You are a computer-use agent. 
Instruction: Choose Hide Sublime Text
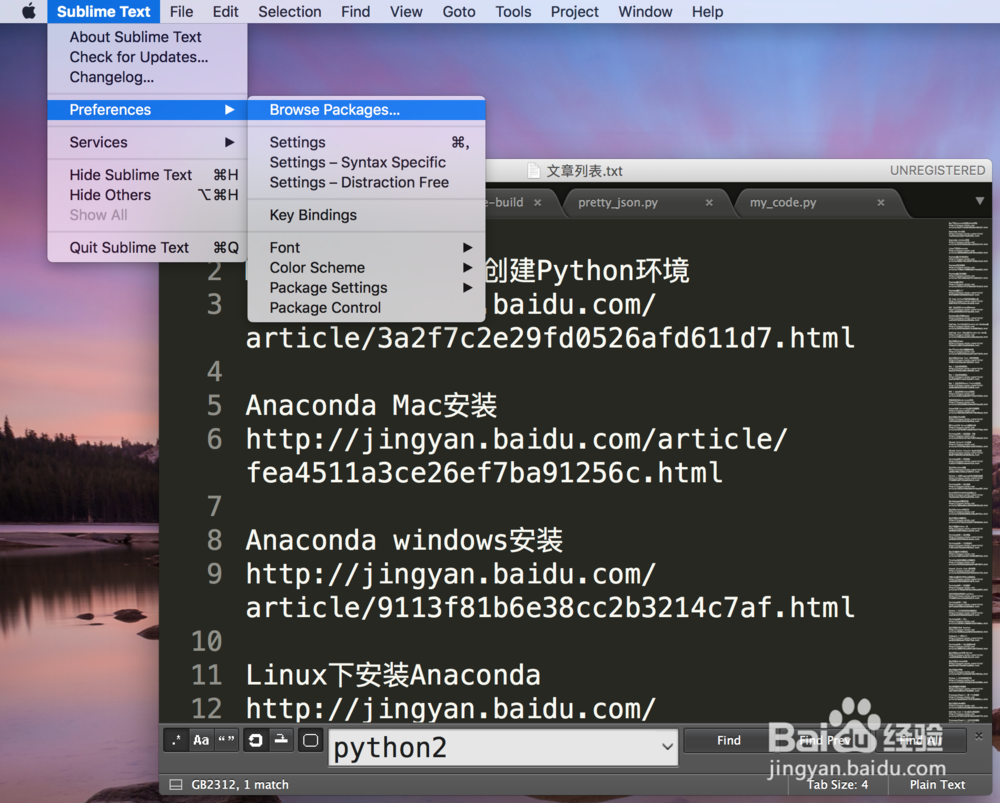tap(147, 175)
